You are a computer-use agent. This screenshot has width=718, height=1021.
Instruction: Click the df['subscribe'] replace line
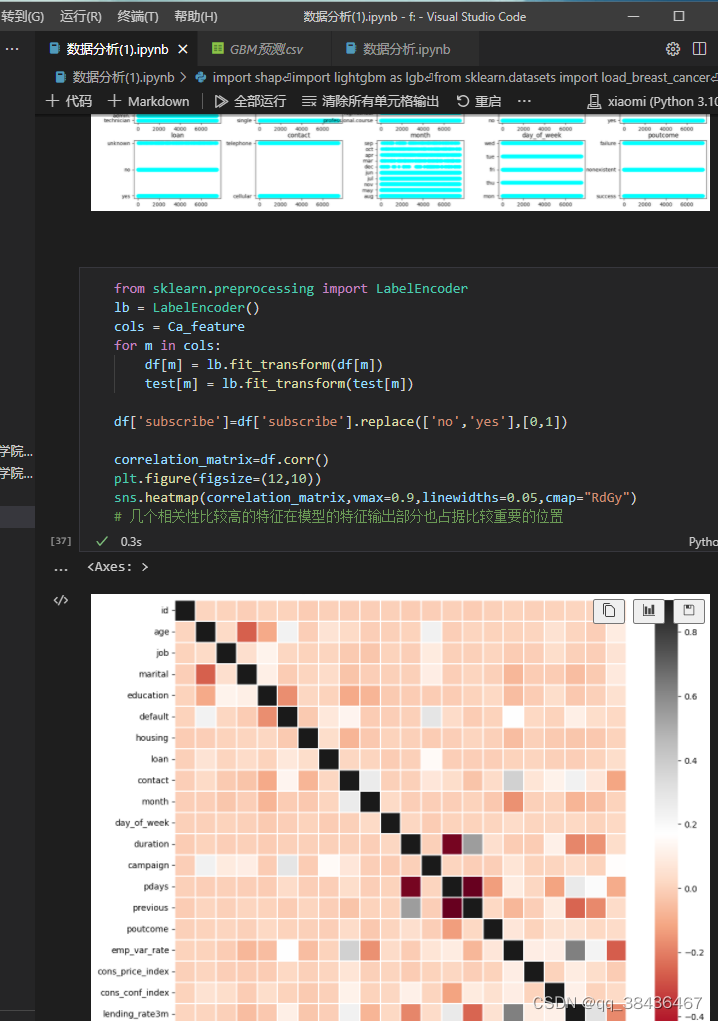tap(340, 422)
